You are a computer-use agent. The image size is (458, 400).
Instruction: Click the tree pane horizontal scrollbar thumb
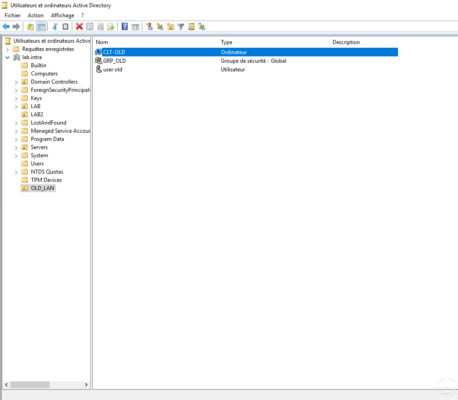click(x=30, y=385)
